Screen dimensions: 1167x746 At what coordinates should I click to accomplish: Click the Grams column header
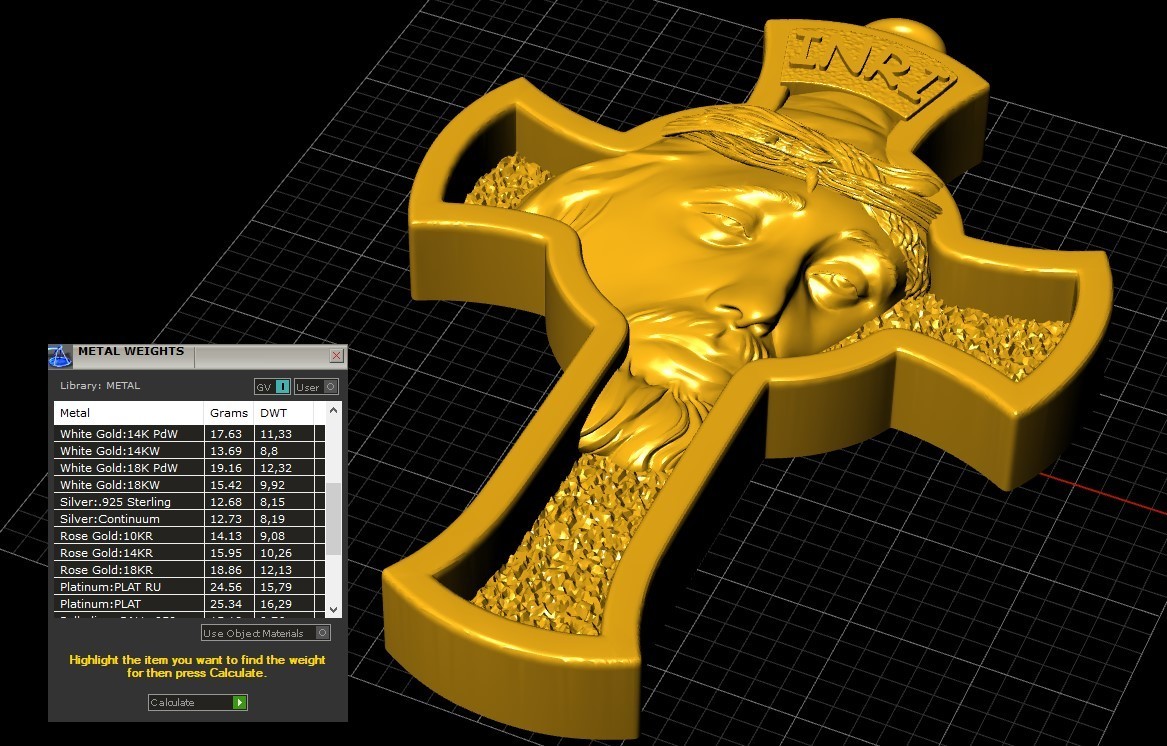[228, 412]
